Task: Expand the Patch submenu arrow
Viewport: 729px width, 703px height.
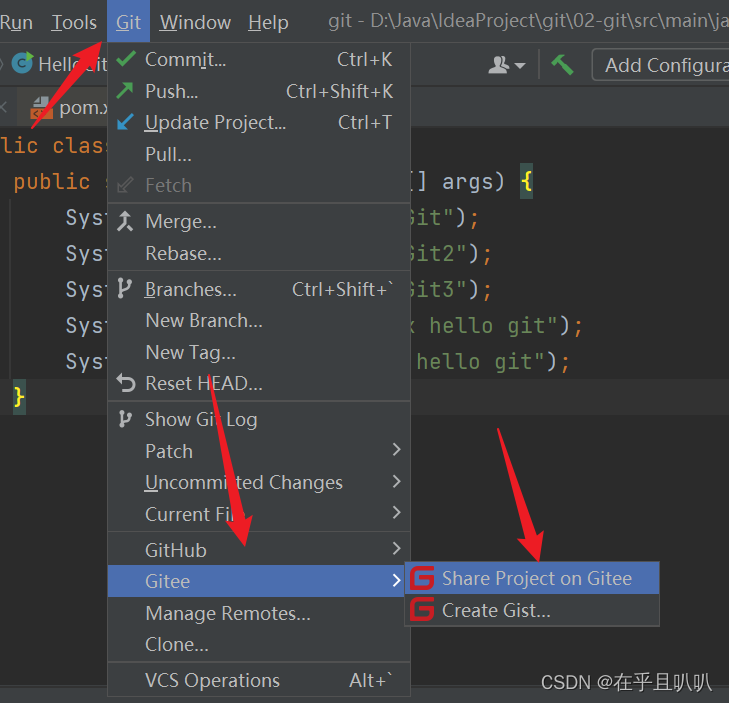Action: point(396,450)
